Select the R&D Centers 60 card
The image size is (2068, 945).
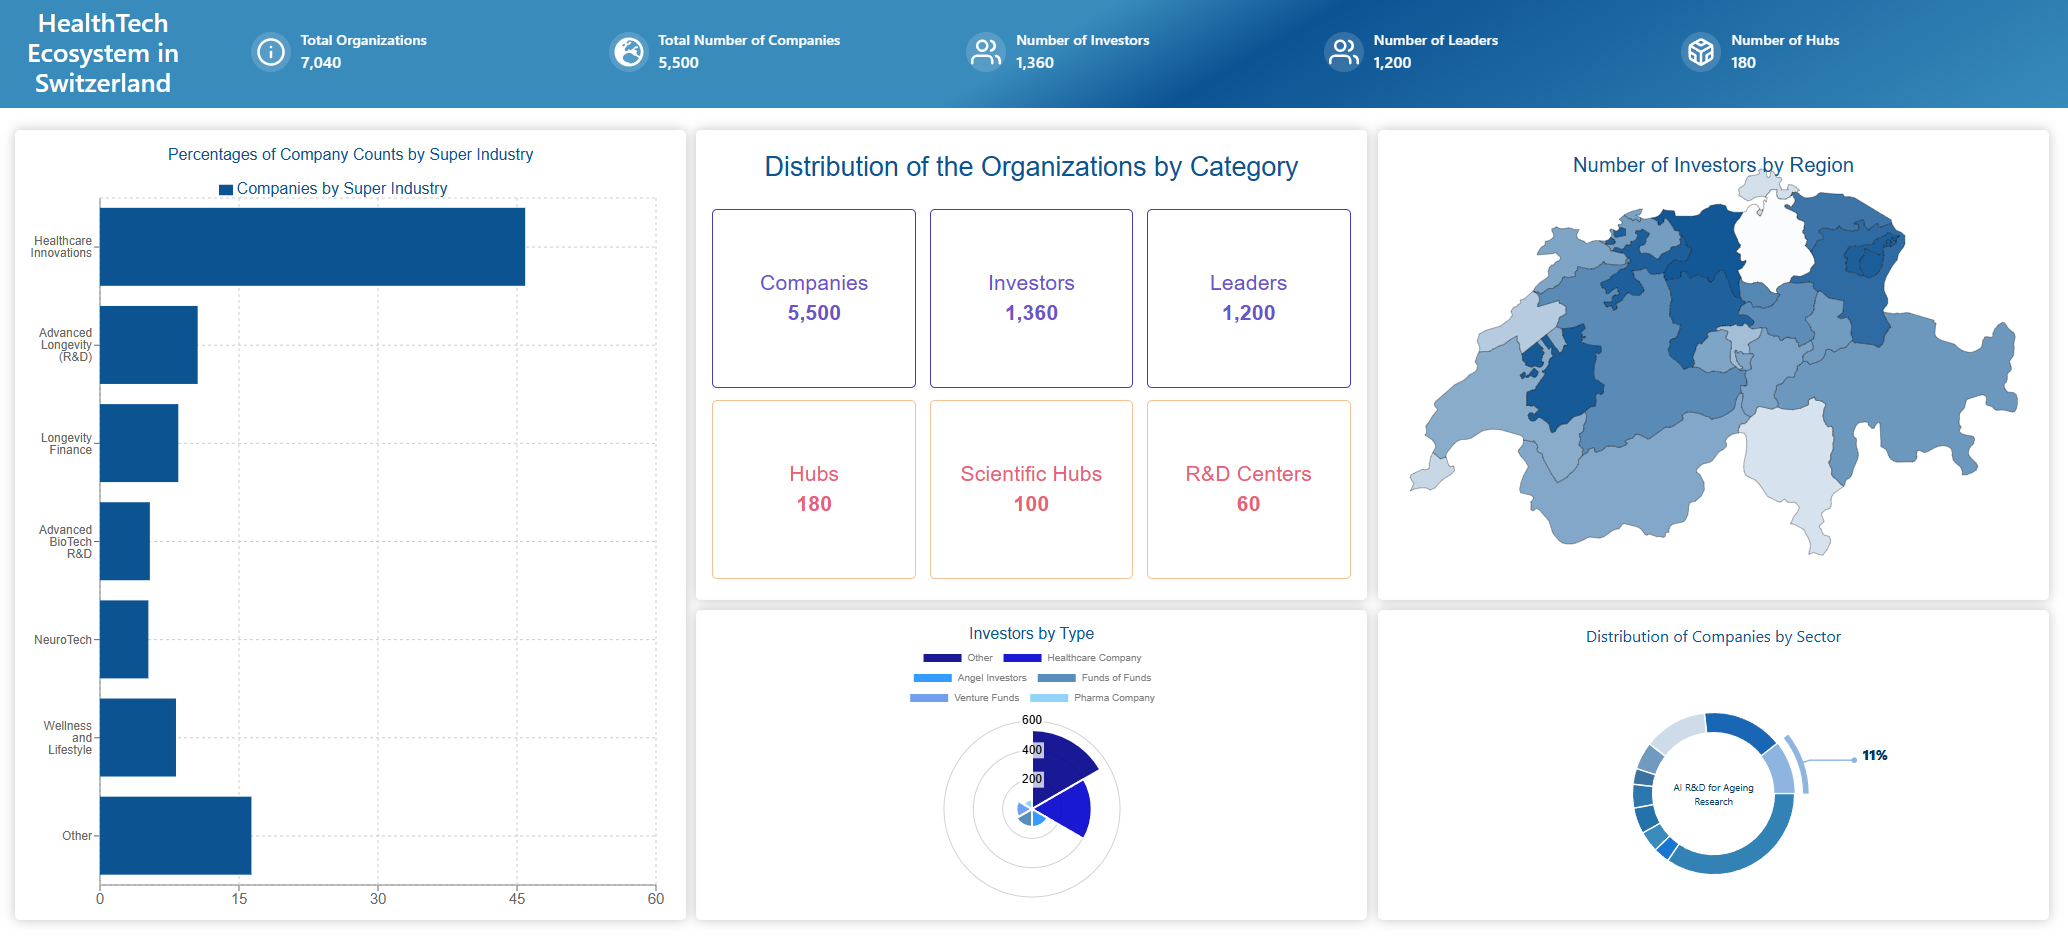[1248, 489]
